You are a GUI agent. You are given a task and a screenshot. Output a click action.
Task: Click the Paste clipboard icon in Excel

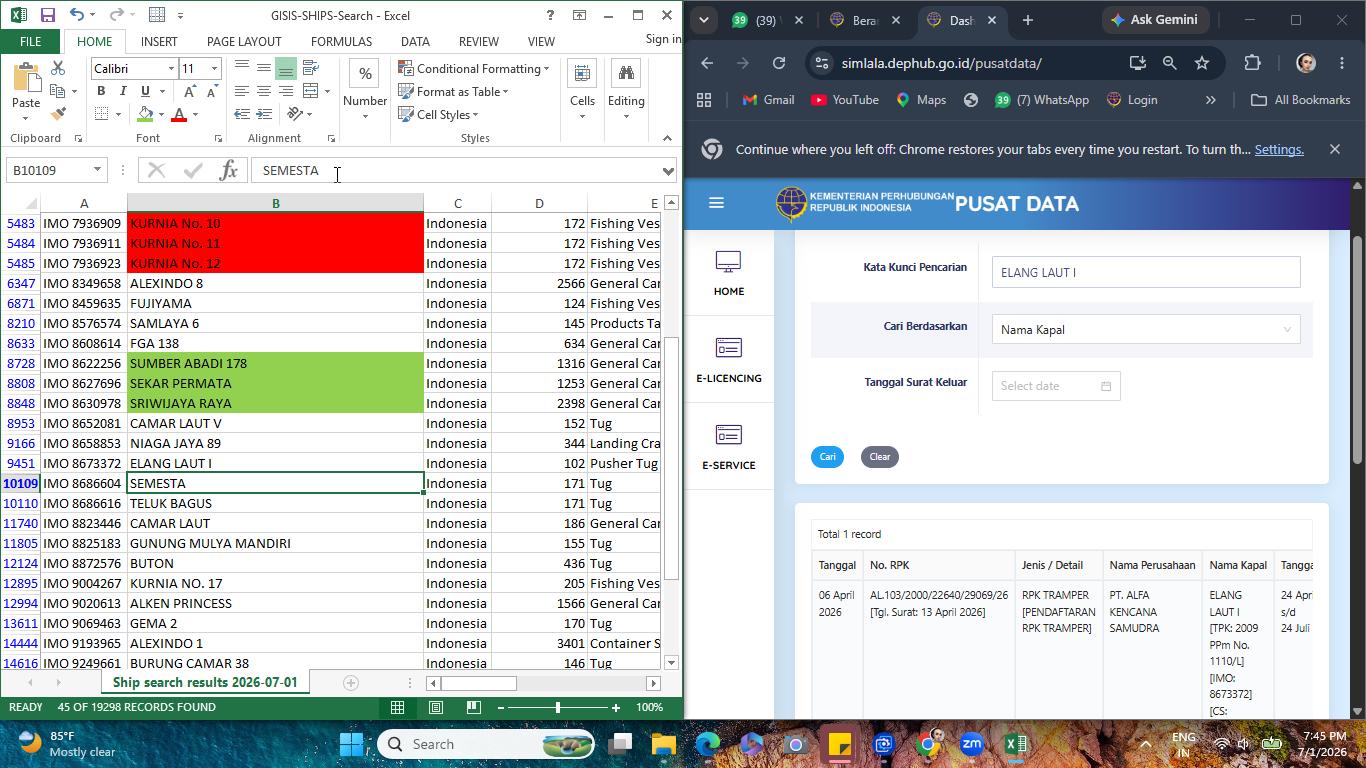click(26, 79)
